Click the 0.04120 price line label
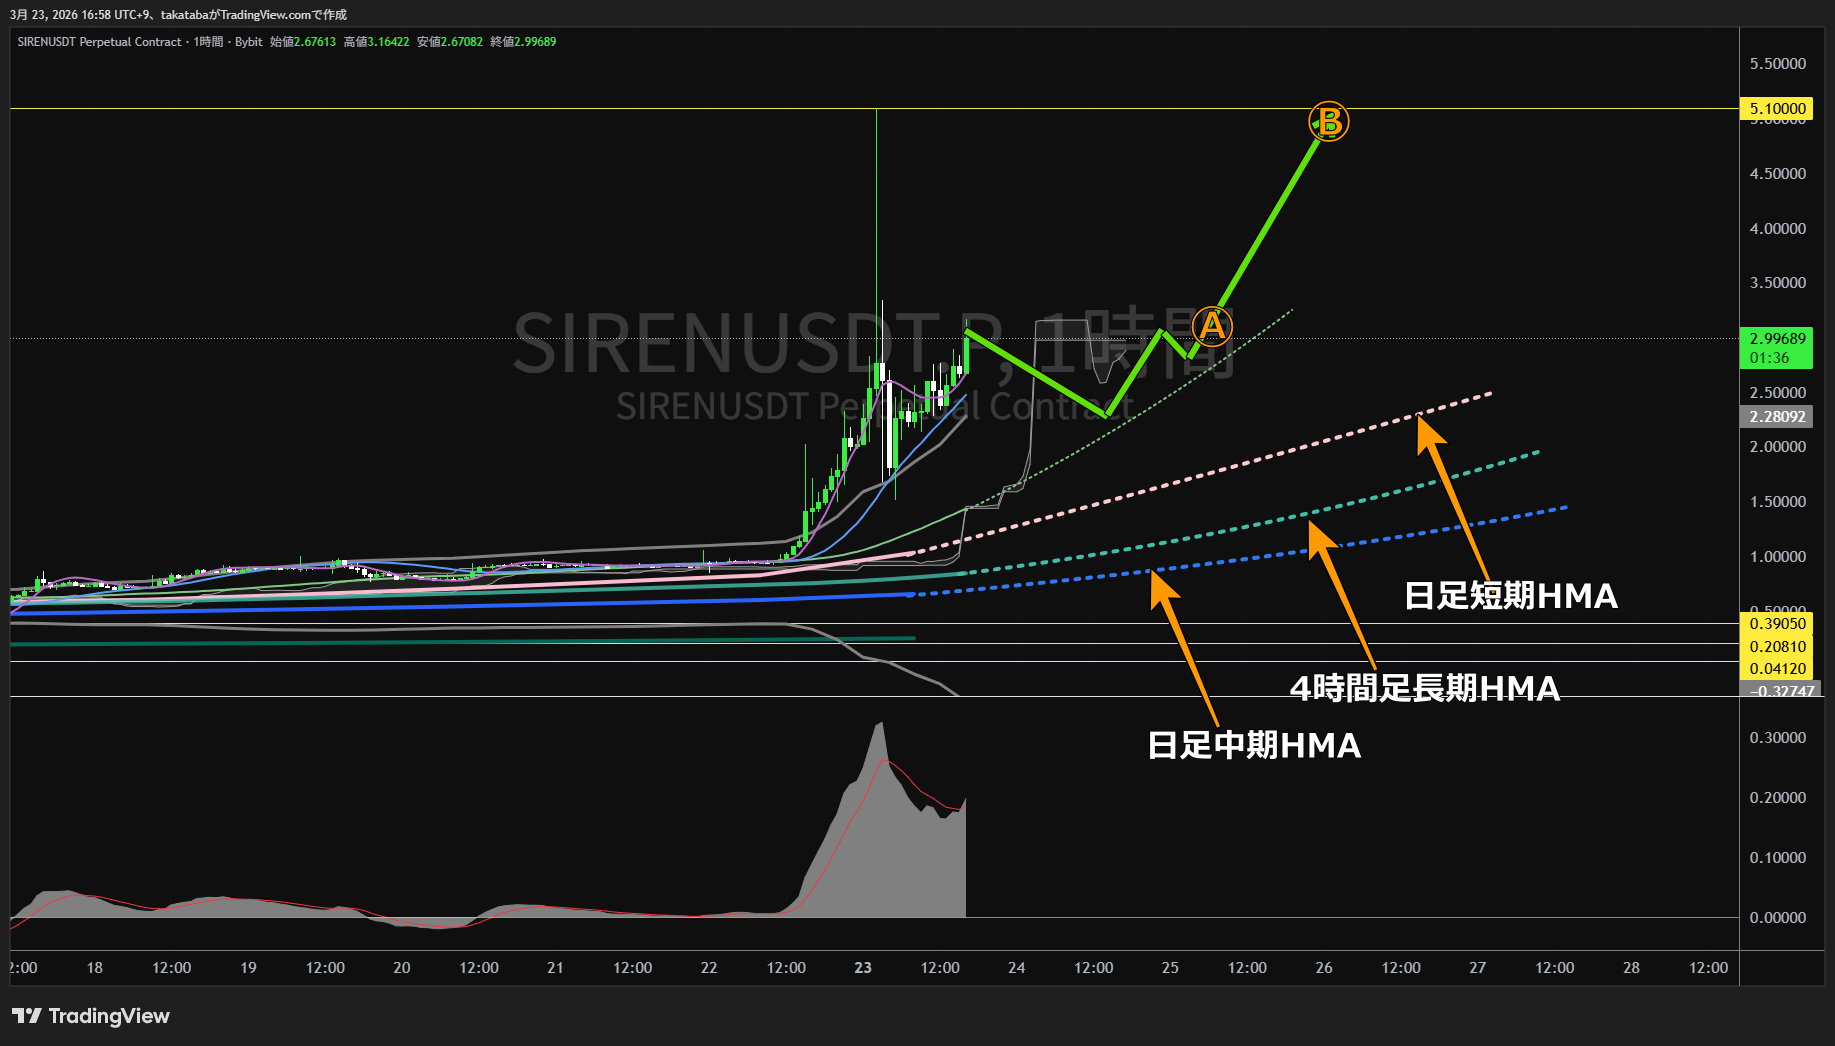Screen dimensions: 1835x1046 click(x=1777, y=669)
